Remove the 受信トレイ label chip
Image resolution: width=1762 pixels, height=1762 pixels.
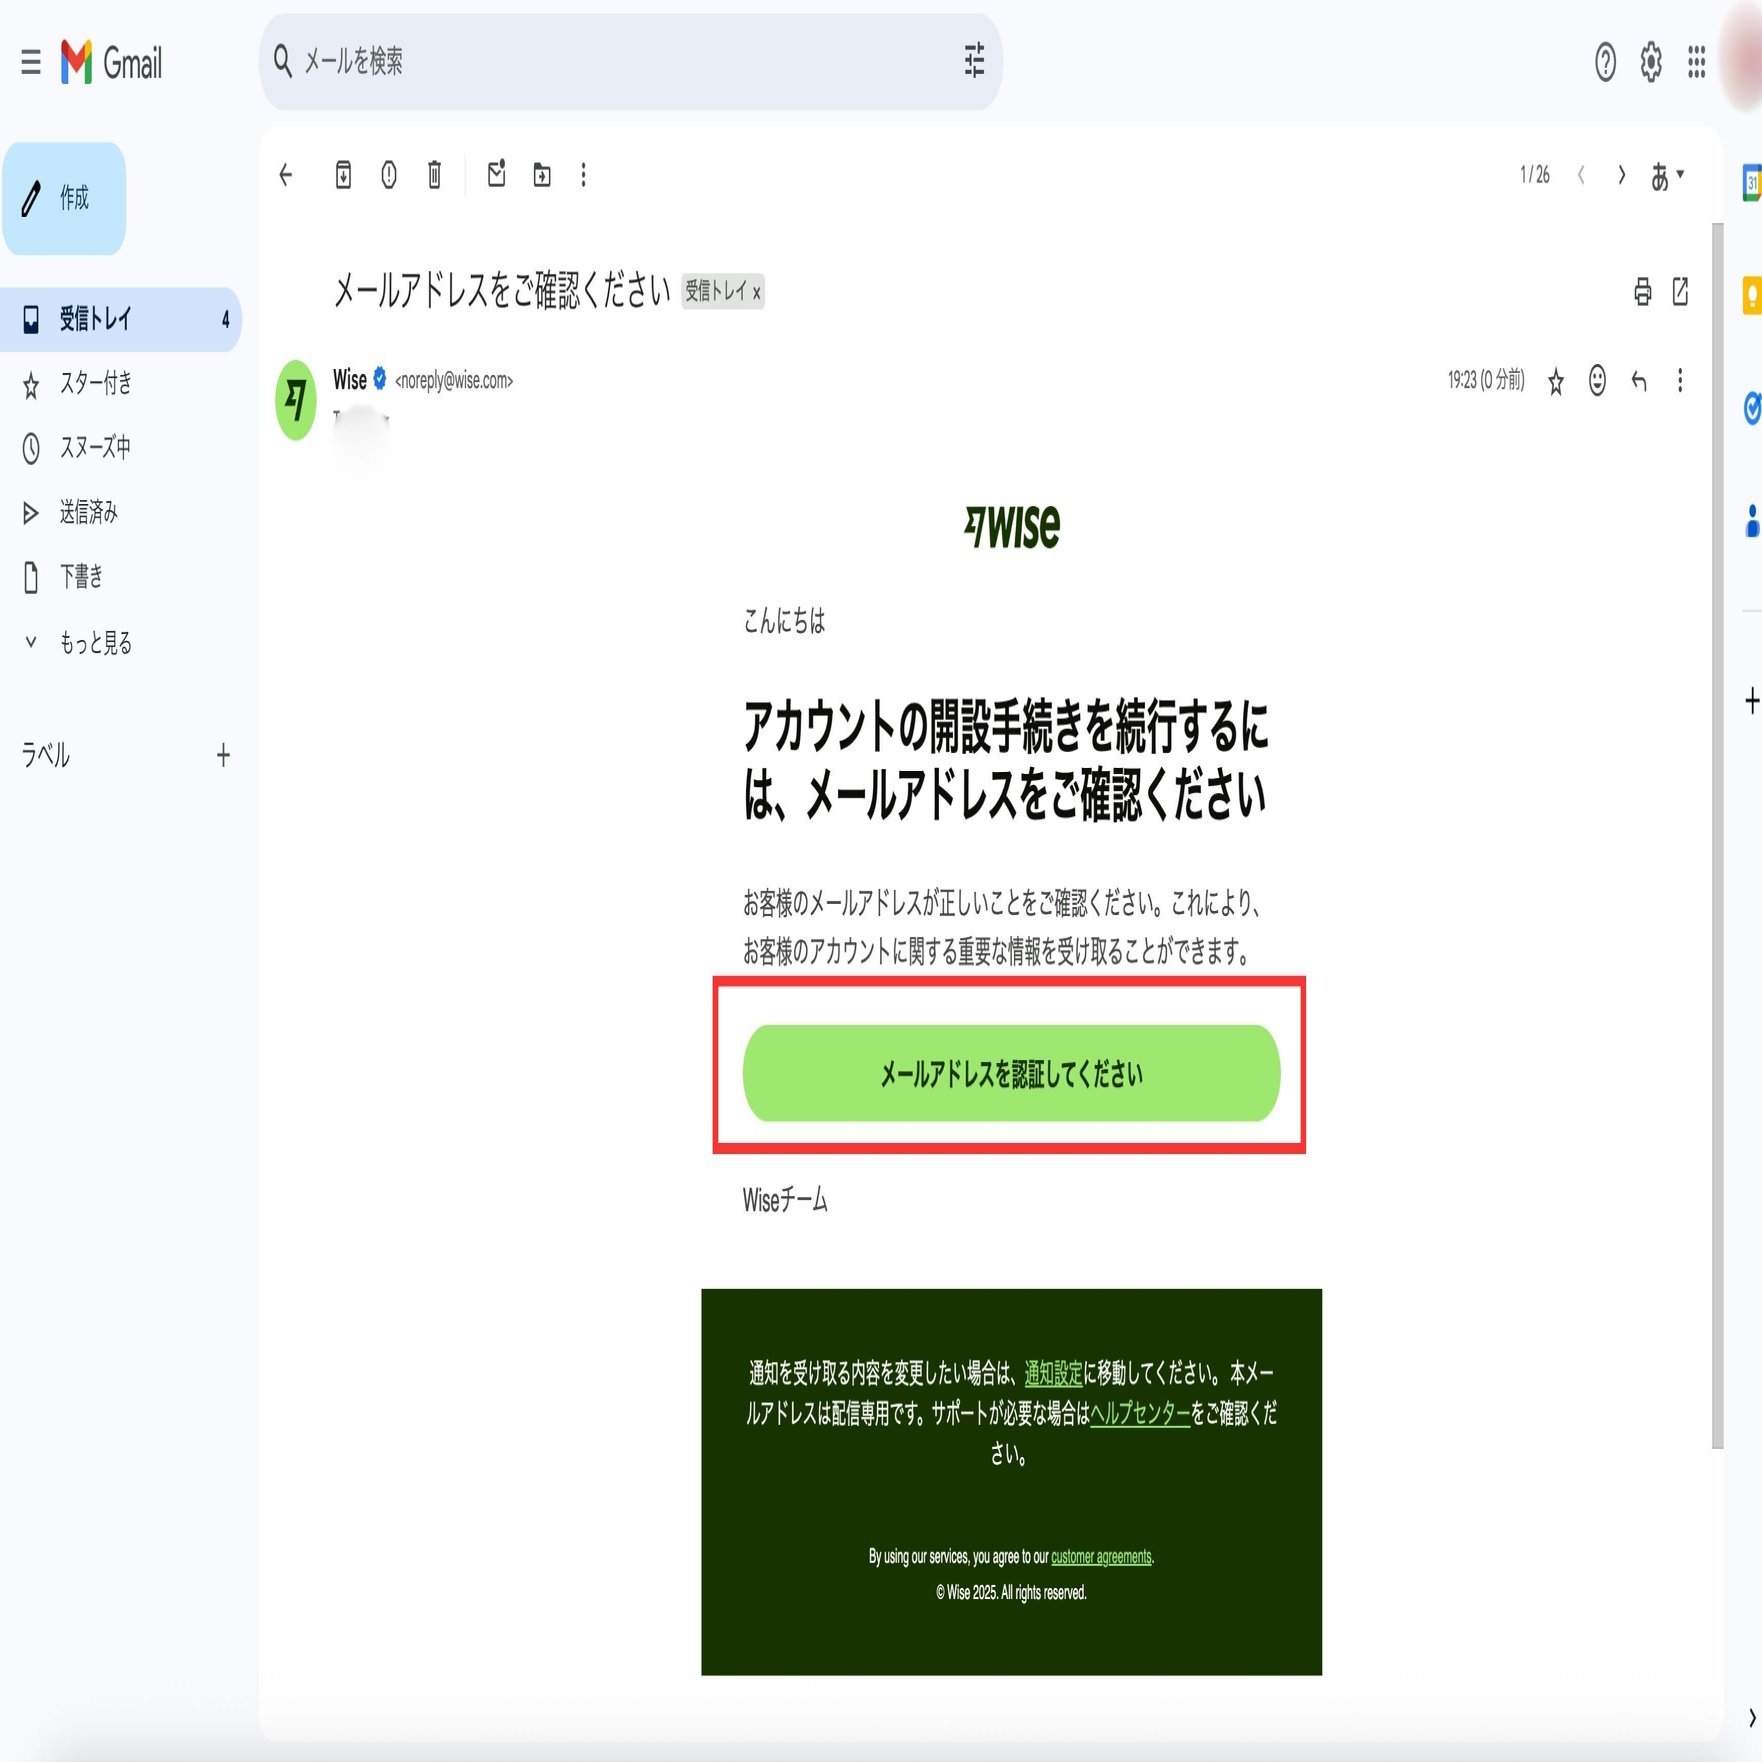757,293
